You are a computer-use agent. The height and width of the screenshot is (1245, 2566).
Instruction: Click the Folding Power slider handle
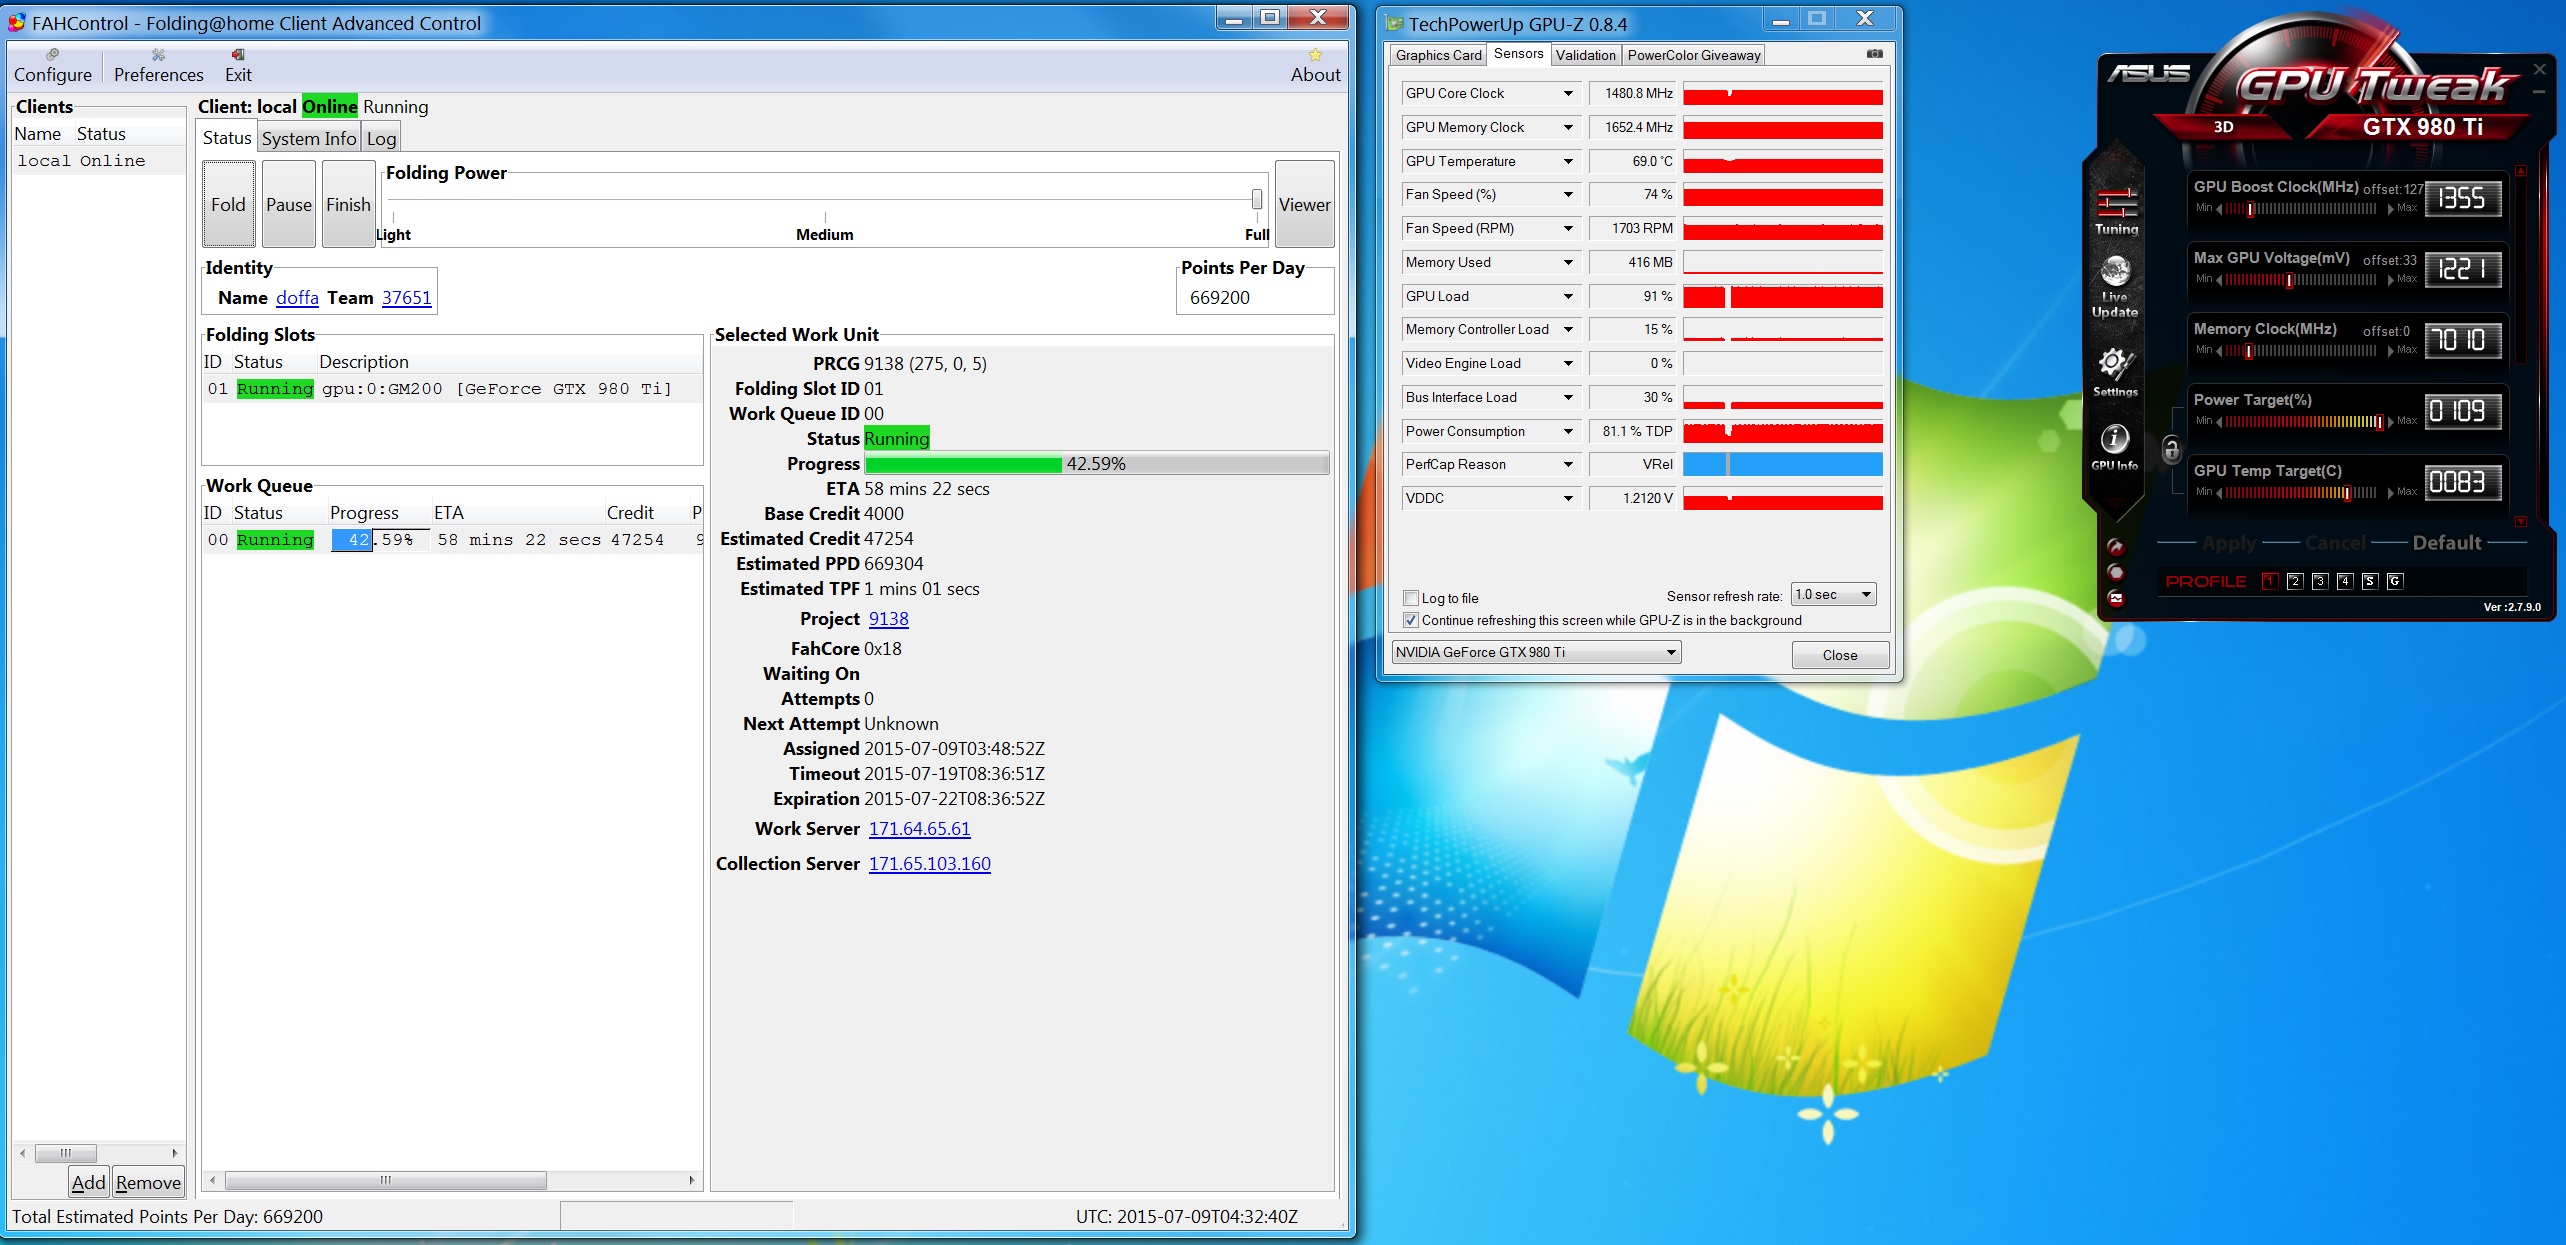click(x=1257, y=199)
